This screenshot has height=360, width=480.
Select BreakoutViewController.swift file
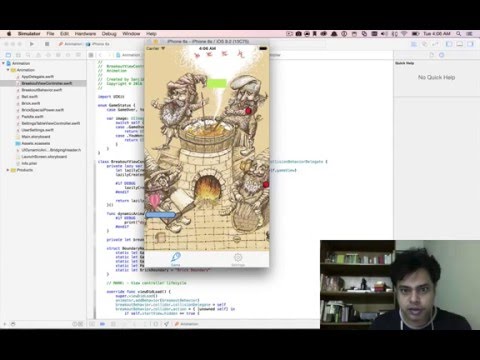point(47,83)
